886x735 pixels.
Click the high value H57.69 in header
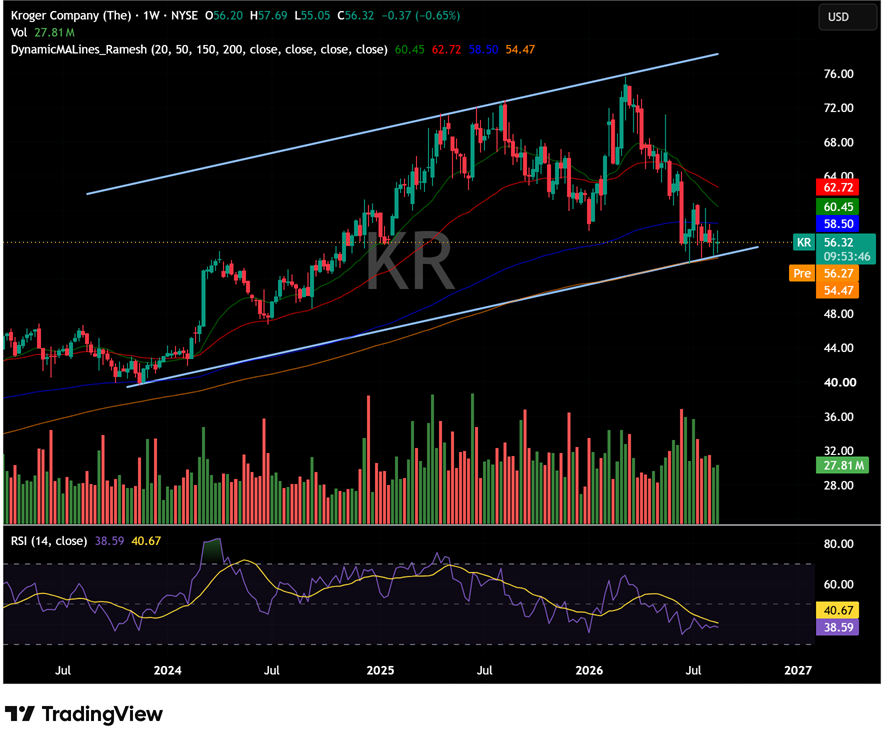(269, 15)
